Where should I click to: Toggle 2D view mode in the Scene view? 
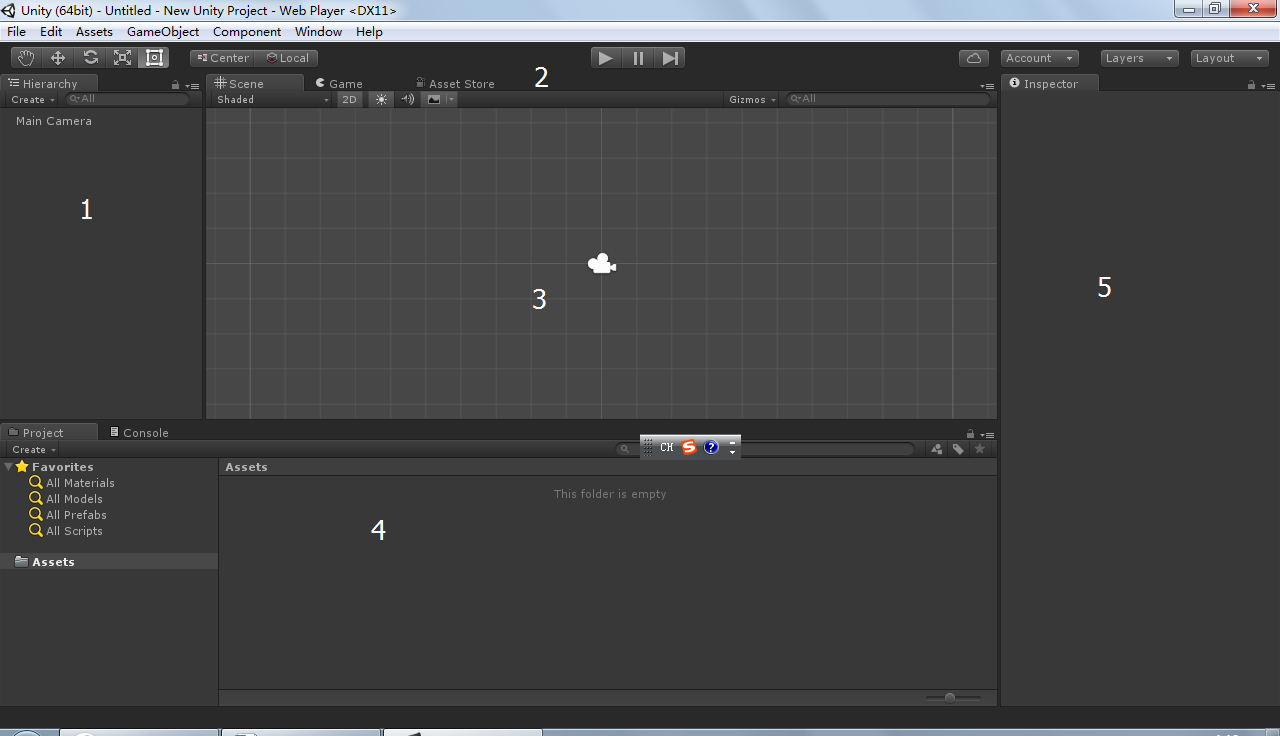pyautogui.click(x=349, y=99)
